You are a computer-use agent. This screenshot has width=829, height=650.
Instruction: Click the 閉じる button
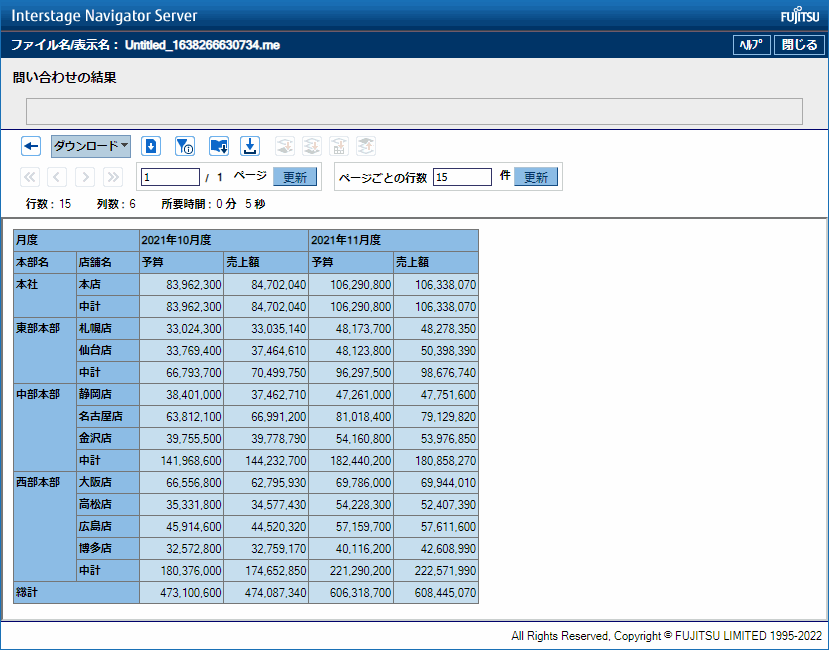(799, 45)
